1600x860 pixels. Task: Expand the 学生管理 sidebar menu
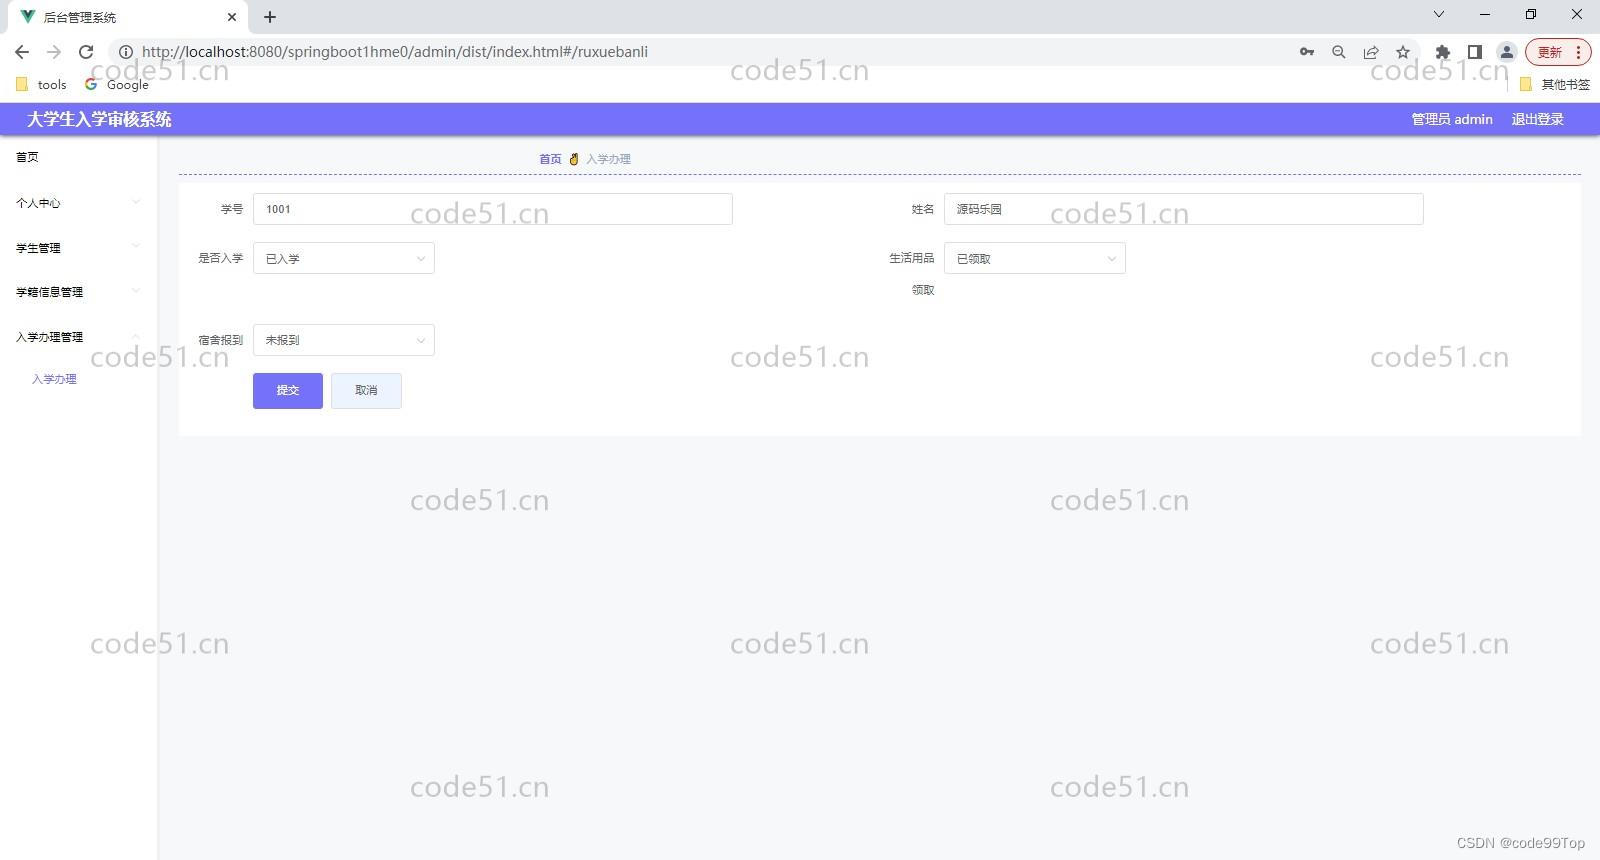78,248
